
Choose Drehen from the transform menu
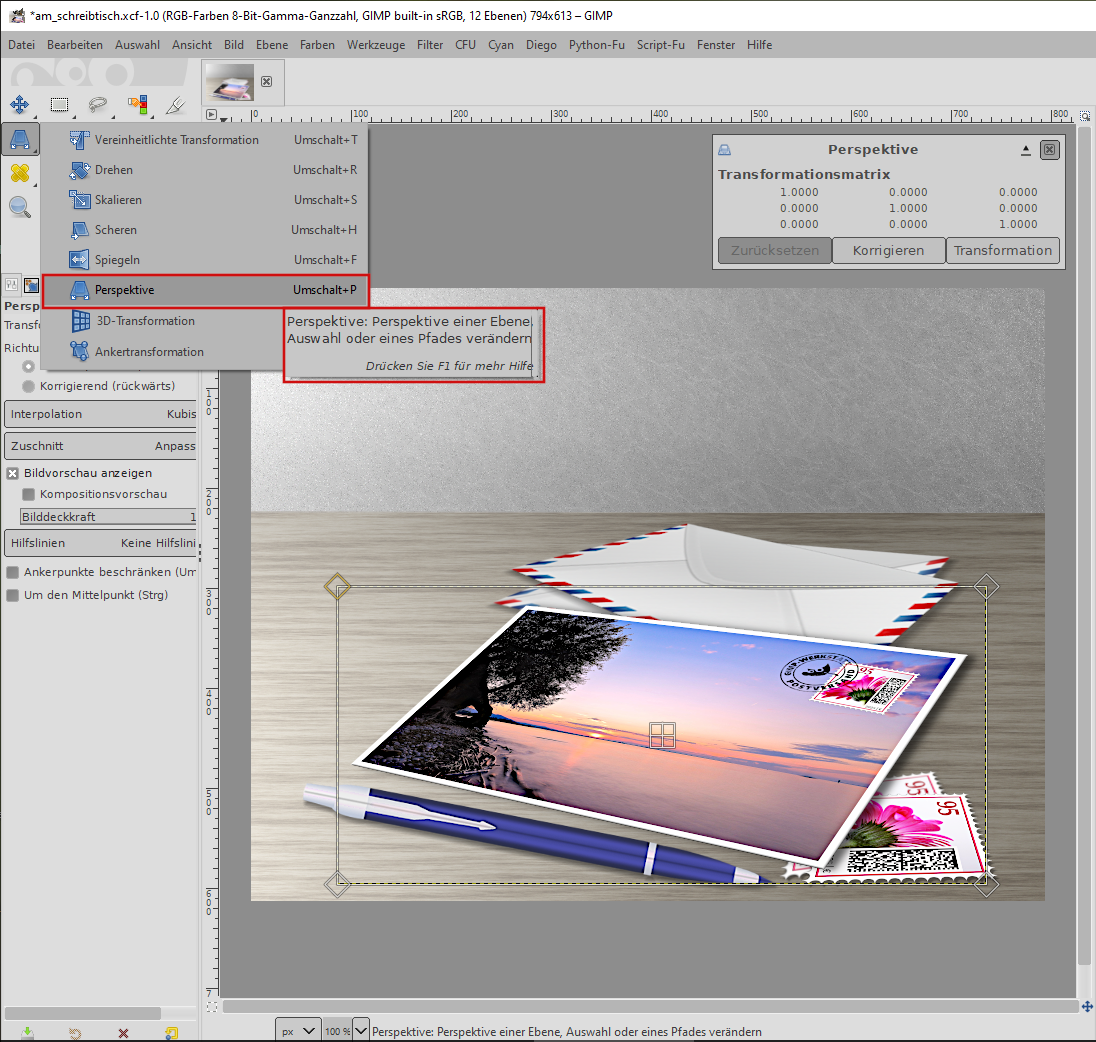click(x=113, y=170)
